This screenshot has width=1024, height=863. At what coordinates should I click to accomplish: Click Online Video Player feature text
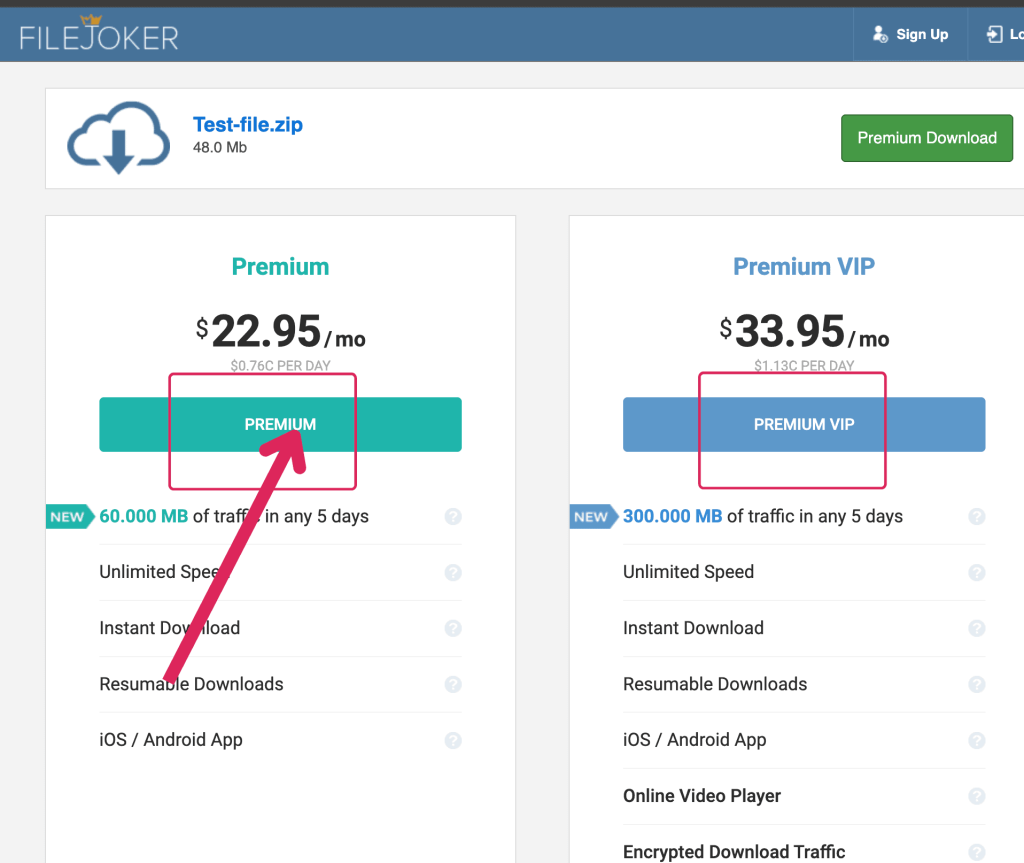pyautogui.click(x=702, y=796)
